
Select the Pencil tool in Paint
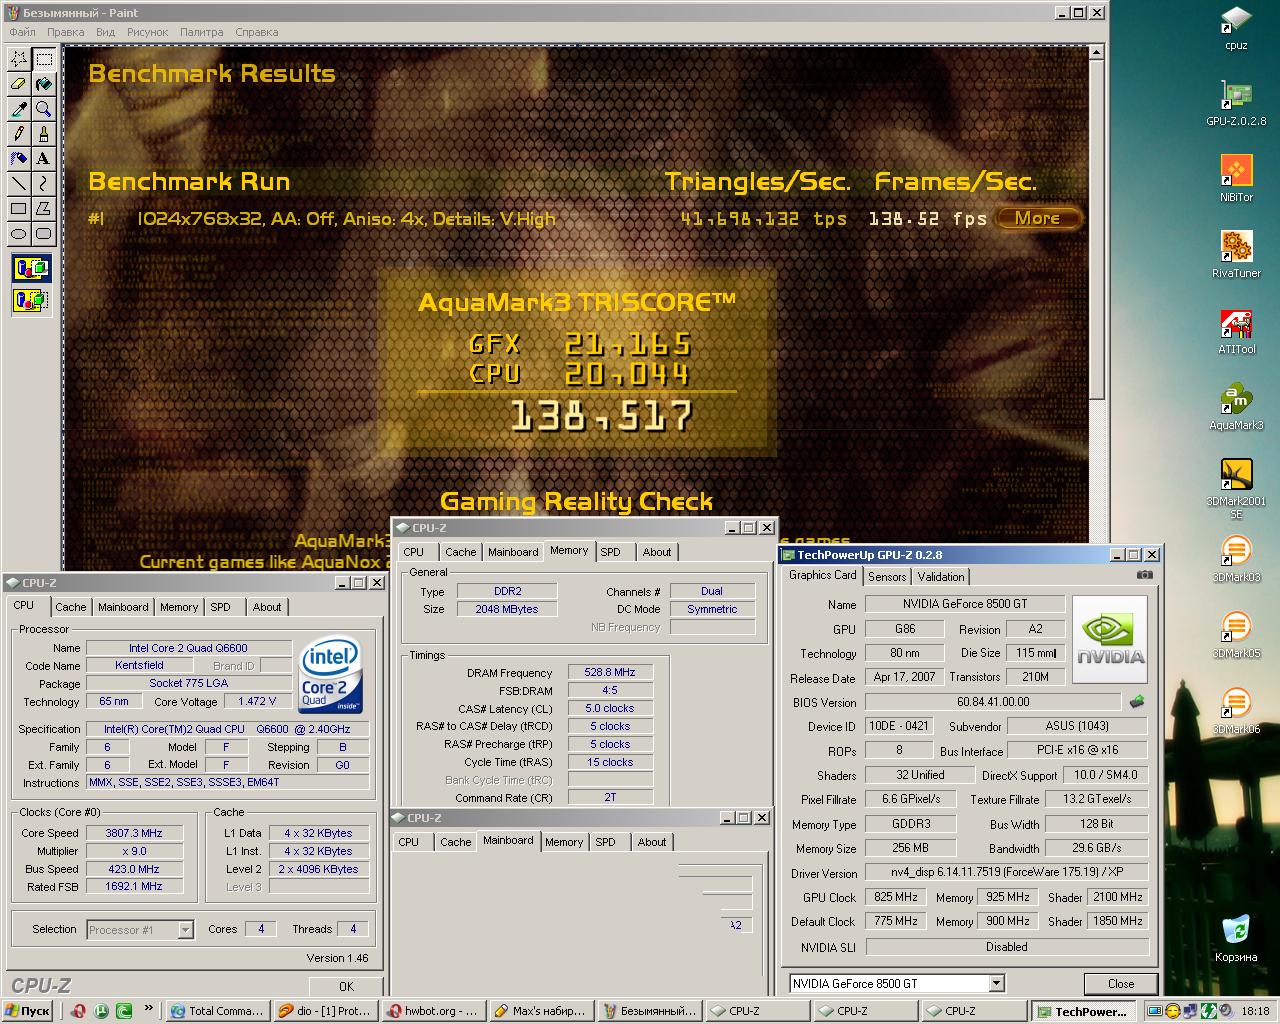[18, 134]
